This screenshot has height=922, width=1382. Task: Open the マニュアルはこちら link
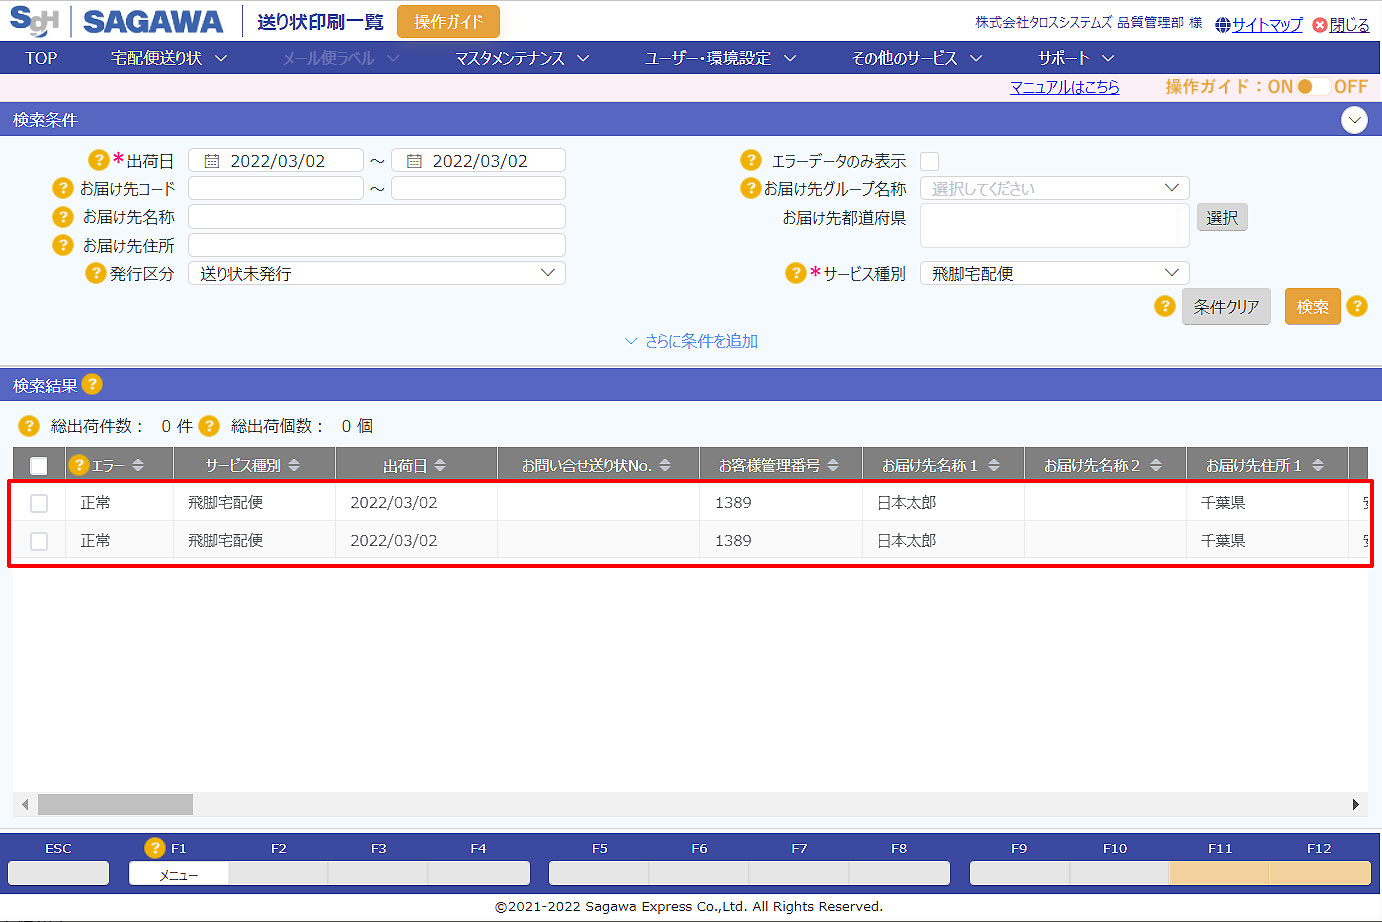[x=1064, y=87]
